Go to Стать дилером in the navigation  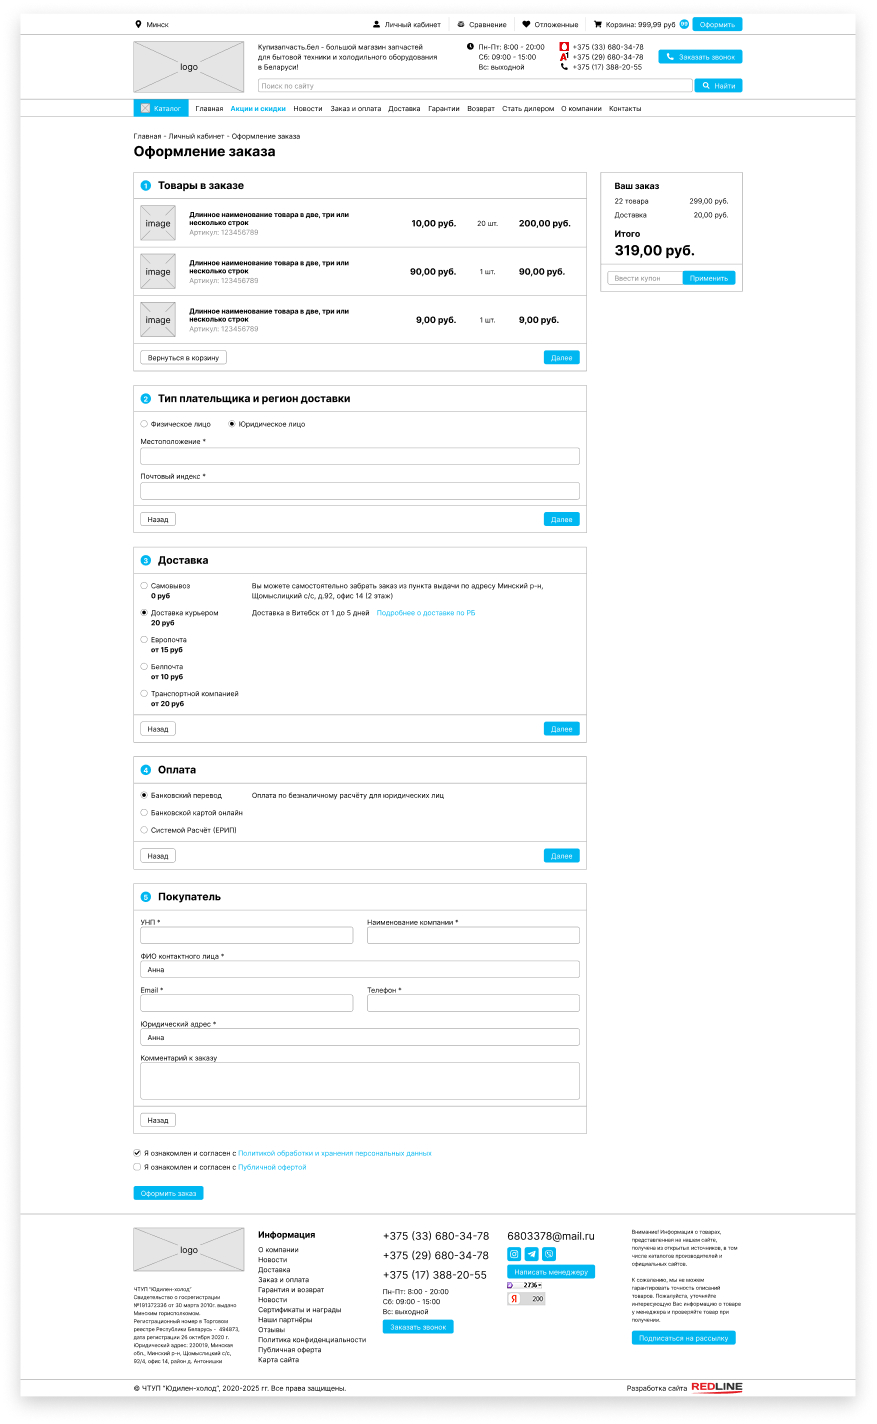click(x=528, y=109)
